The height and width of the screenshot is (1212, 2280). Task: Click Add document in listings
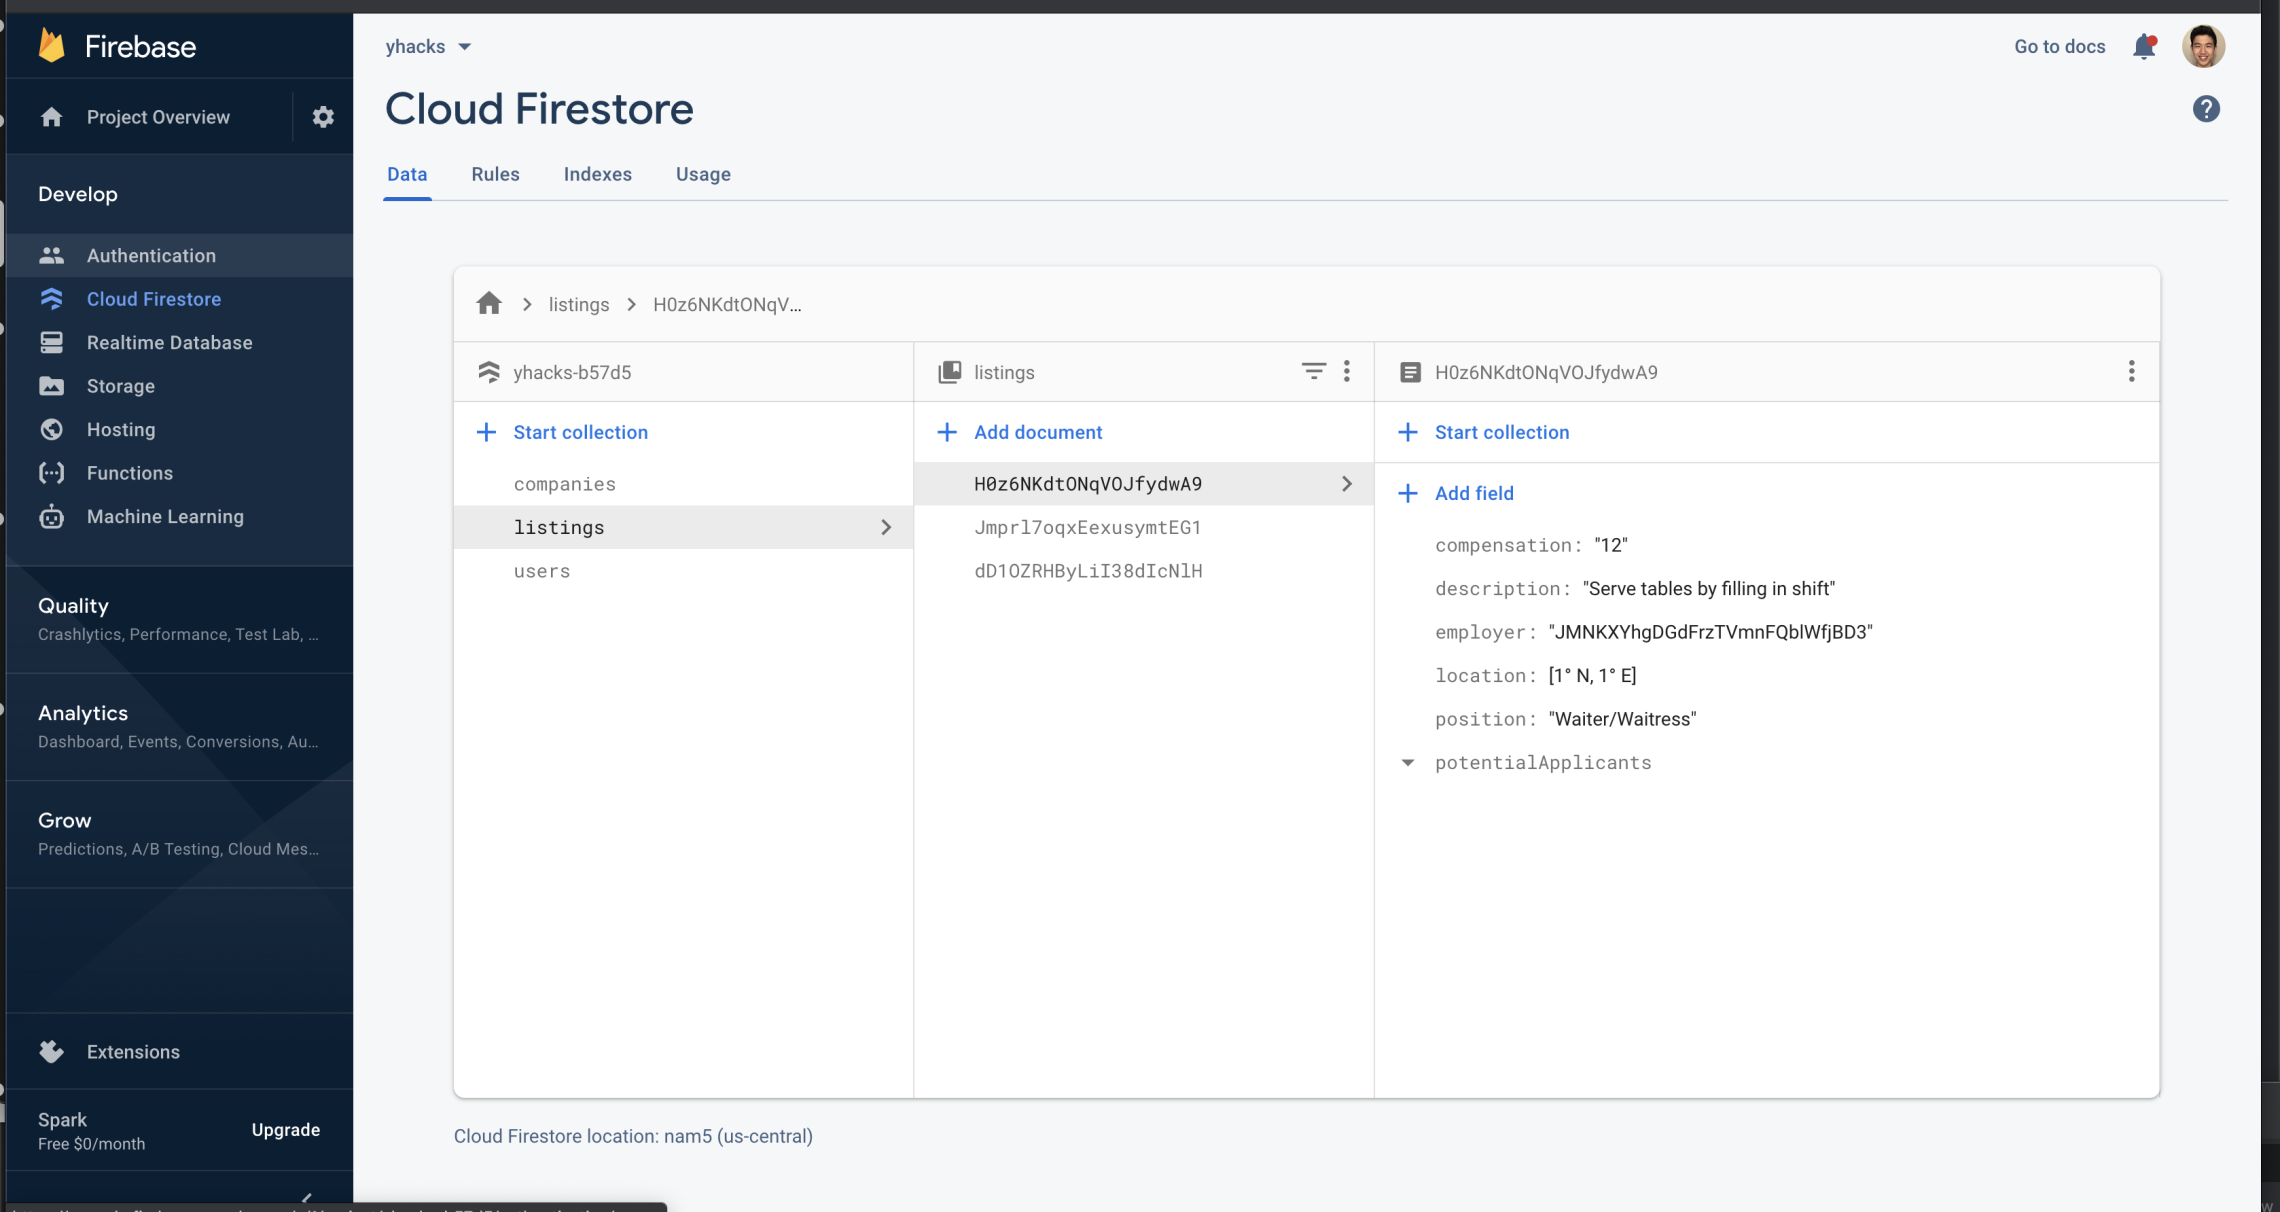point(1037,432)
